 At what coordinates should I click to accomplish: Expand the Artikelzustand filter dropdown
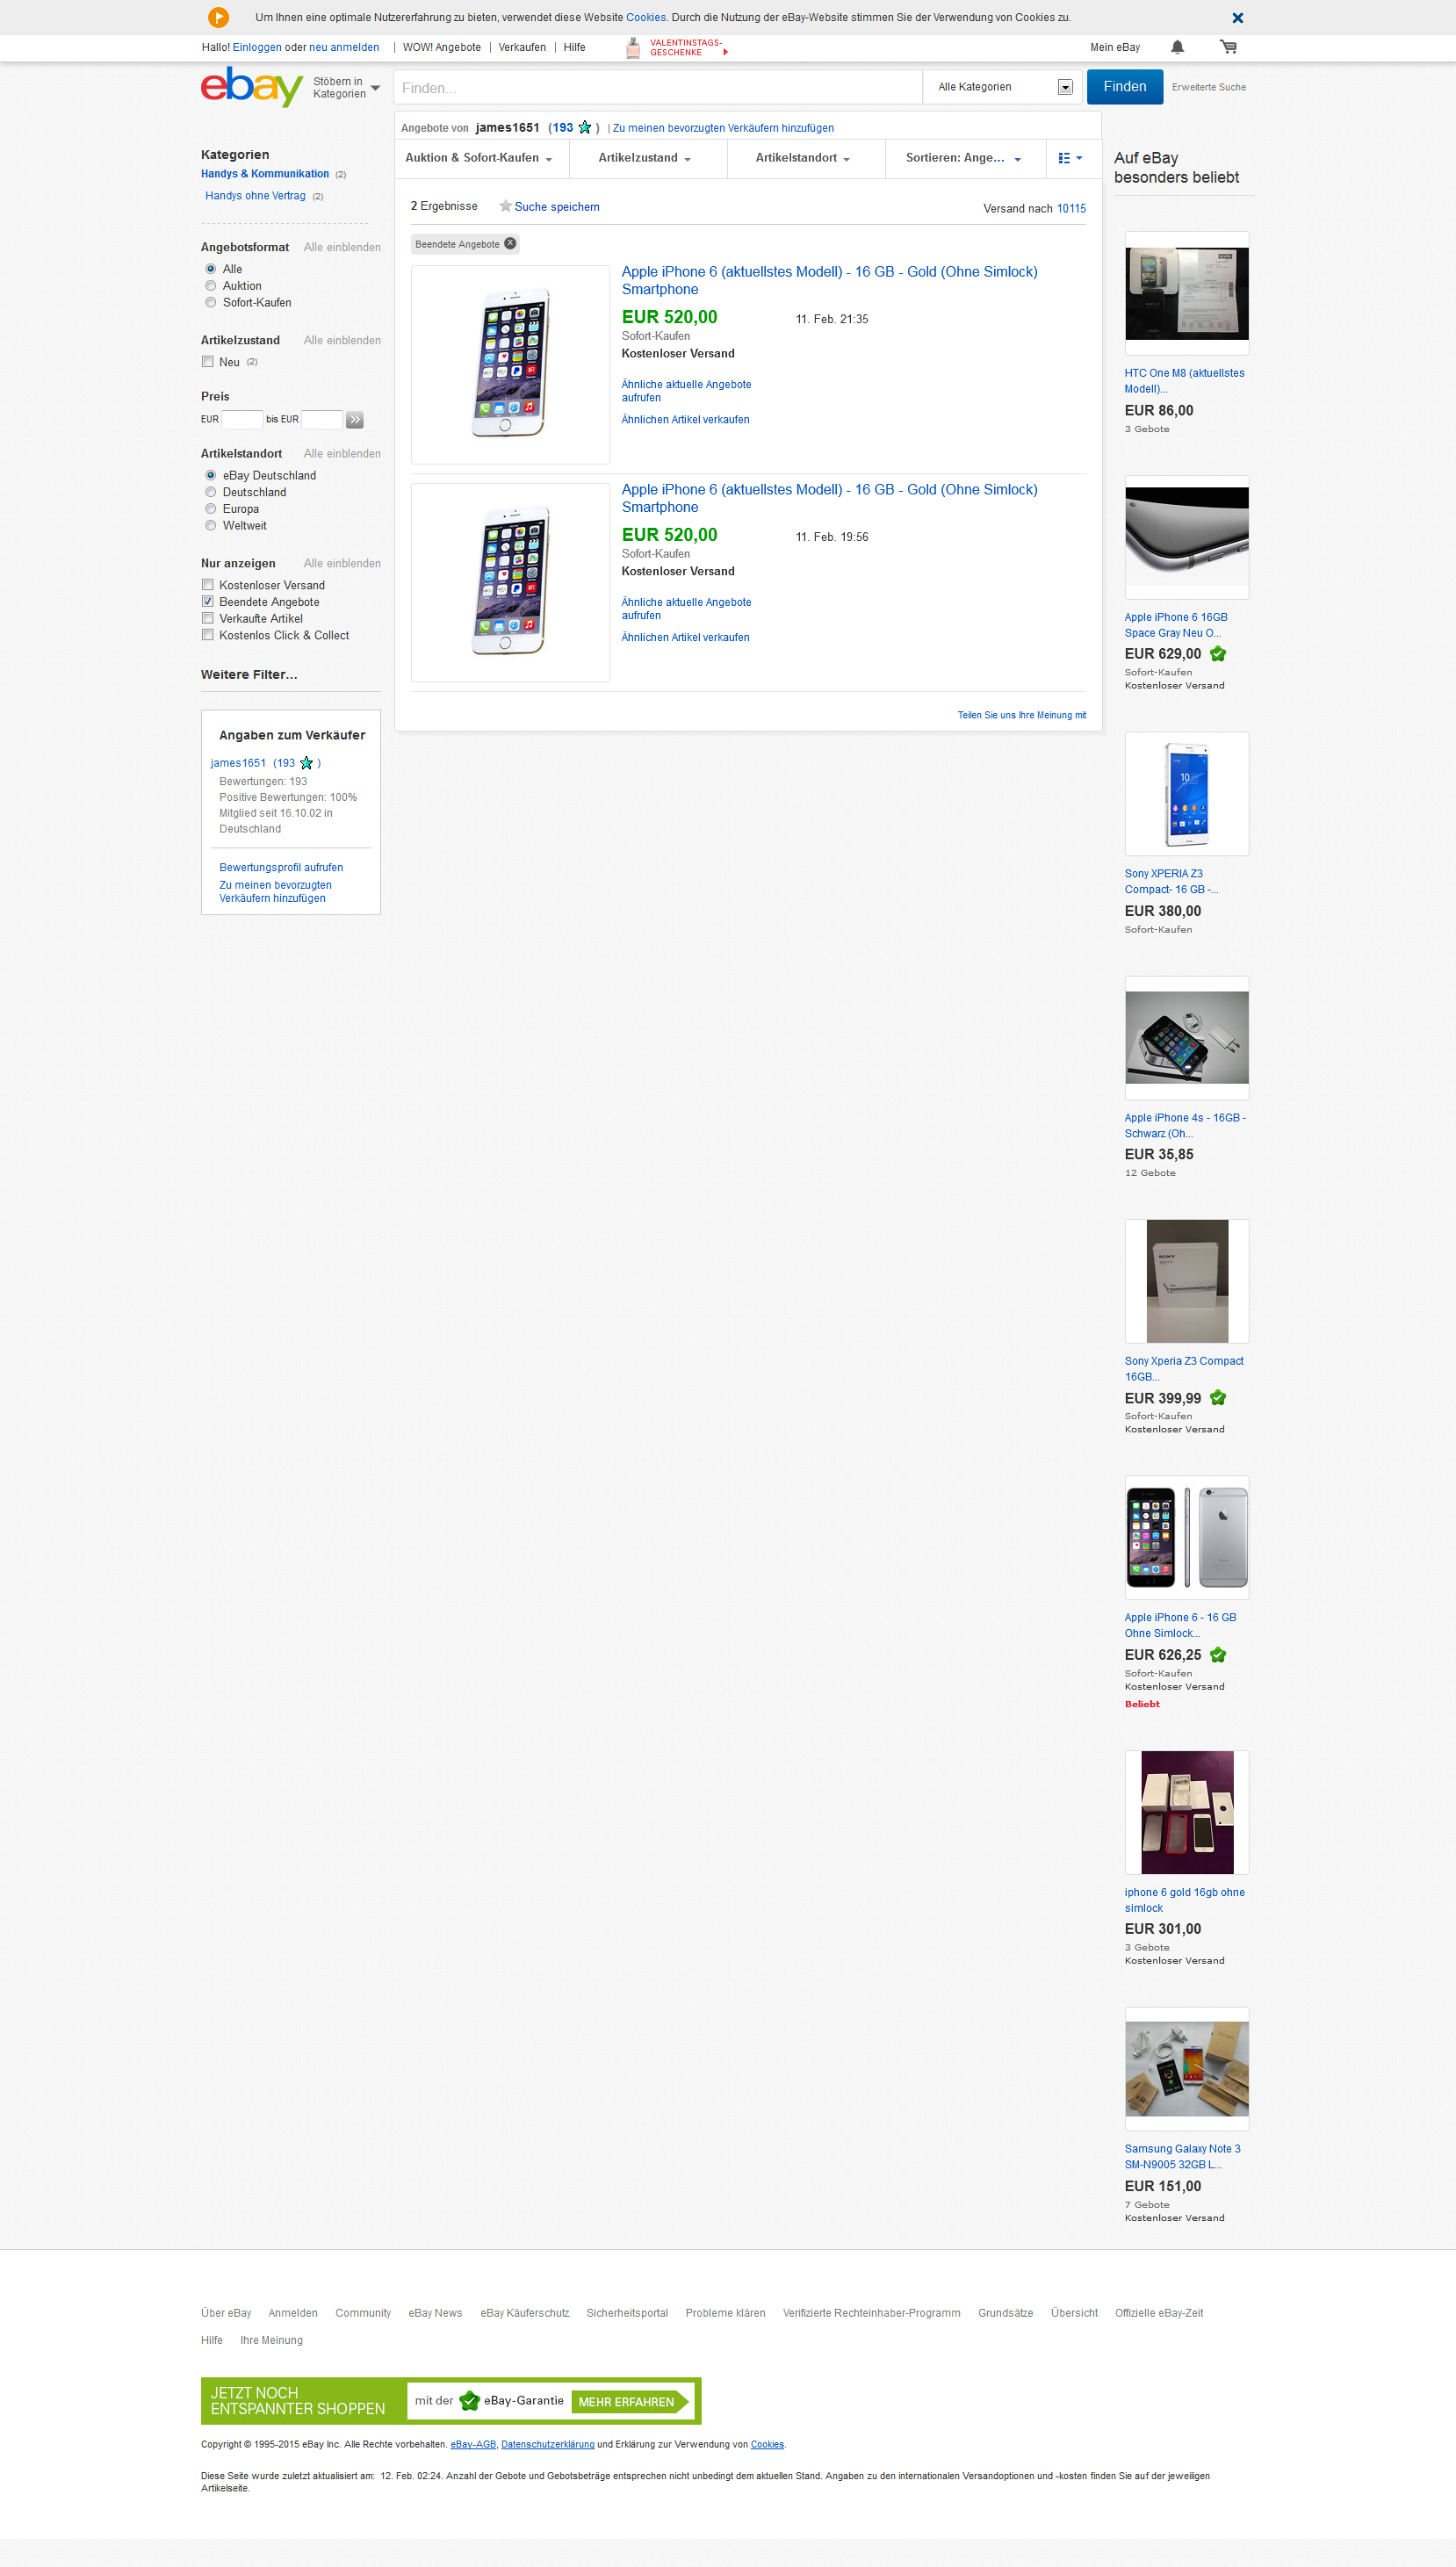(x=645, y=158)
